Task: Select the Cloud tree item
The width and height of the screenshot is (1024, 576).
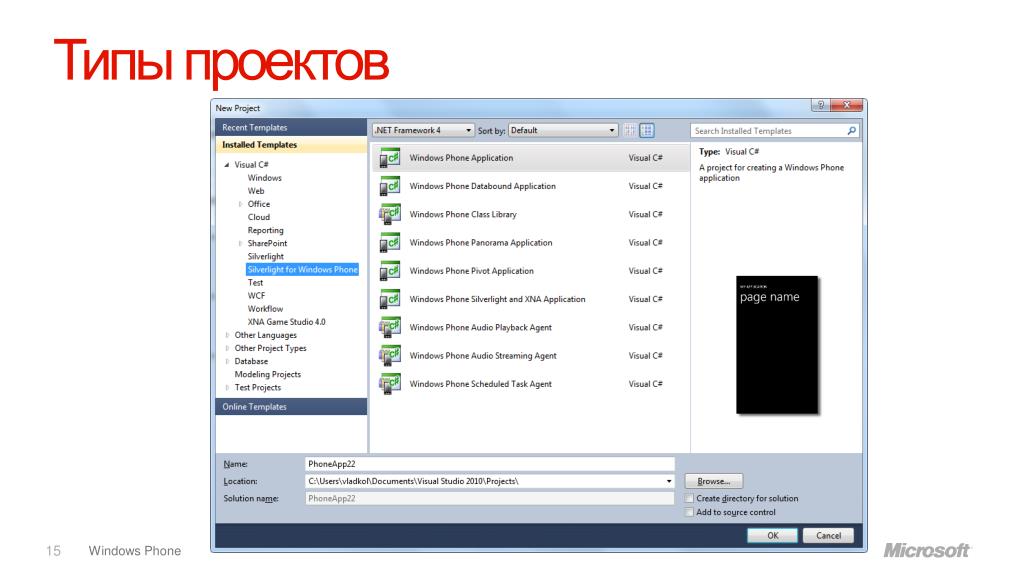Action: pyautogui.click(x=259, y=217)
